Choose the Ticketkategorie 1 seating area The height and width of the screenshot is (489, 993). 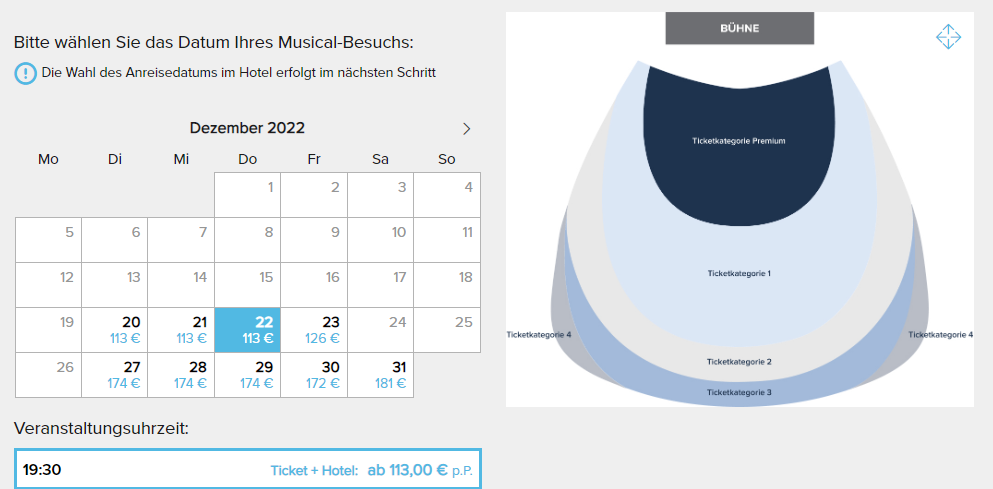(738, 274)
